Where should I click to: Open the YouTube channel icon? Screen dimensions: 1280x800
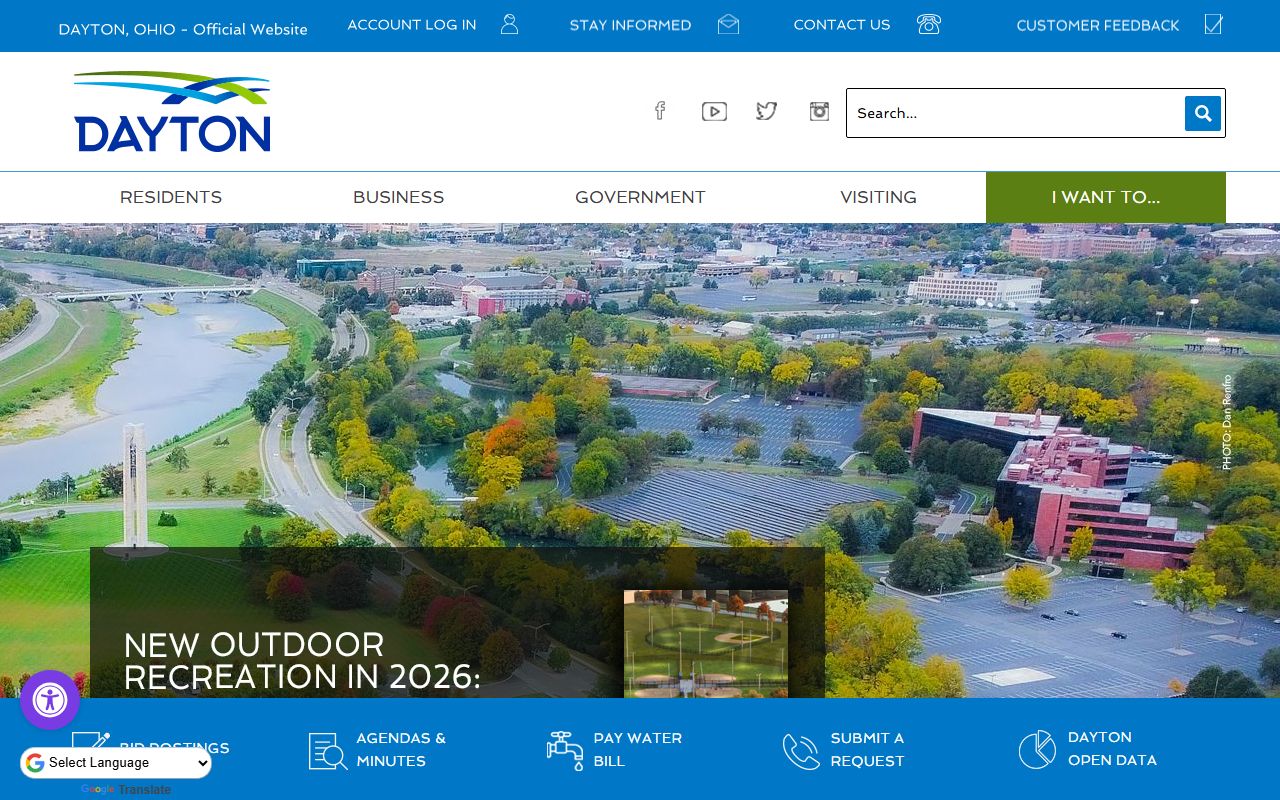[714, 111]
